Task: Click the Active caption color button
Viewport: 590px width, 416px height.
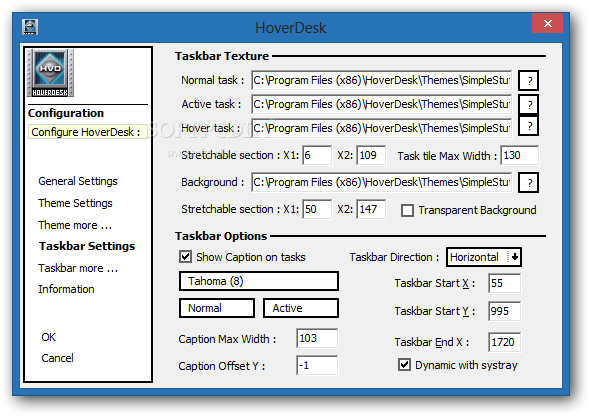Action: click(301, 308)
